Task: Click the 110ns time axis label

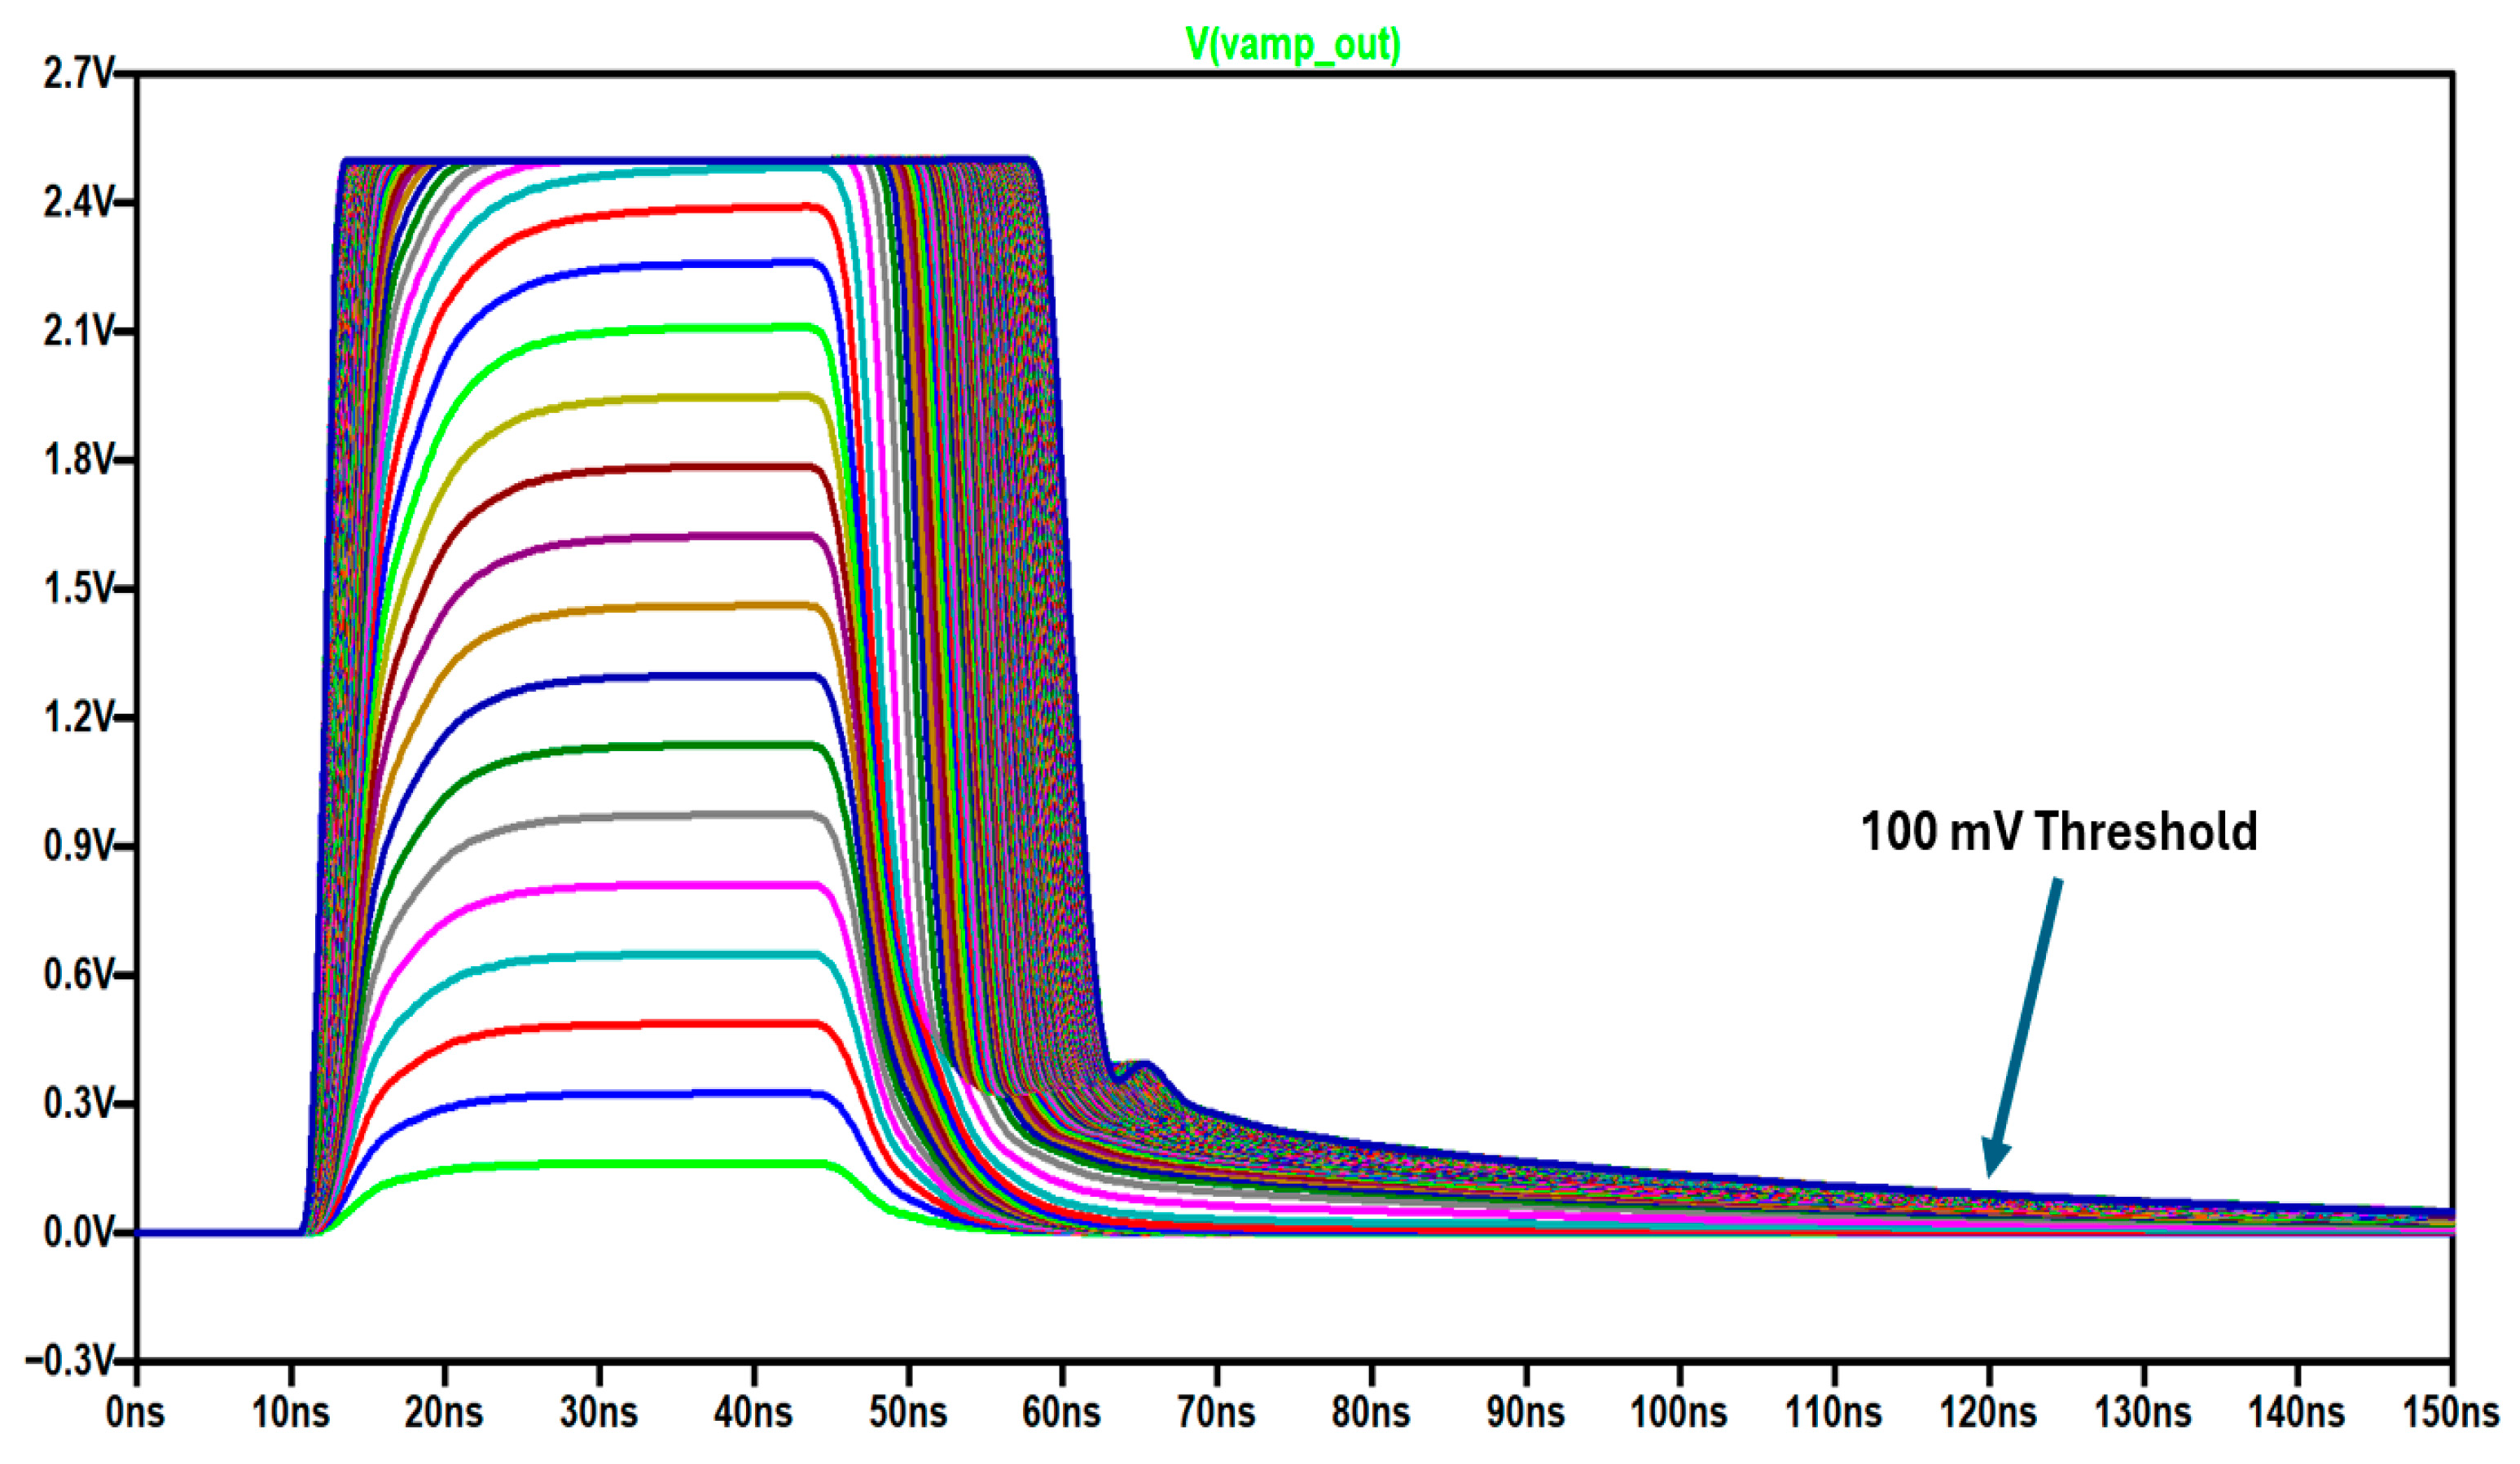Action: coord(1834,1413)
